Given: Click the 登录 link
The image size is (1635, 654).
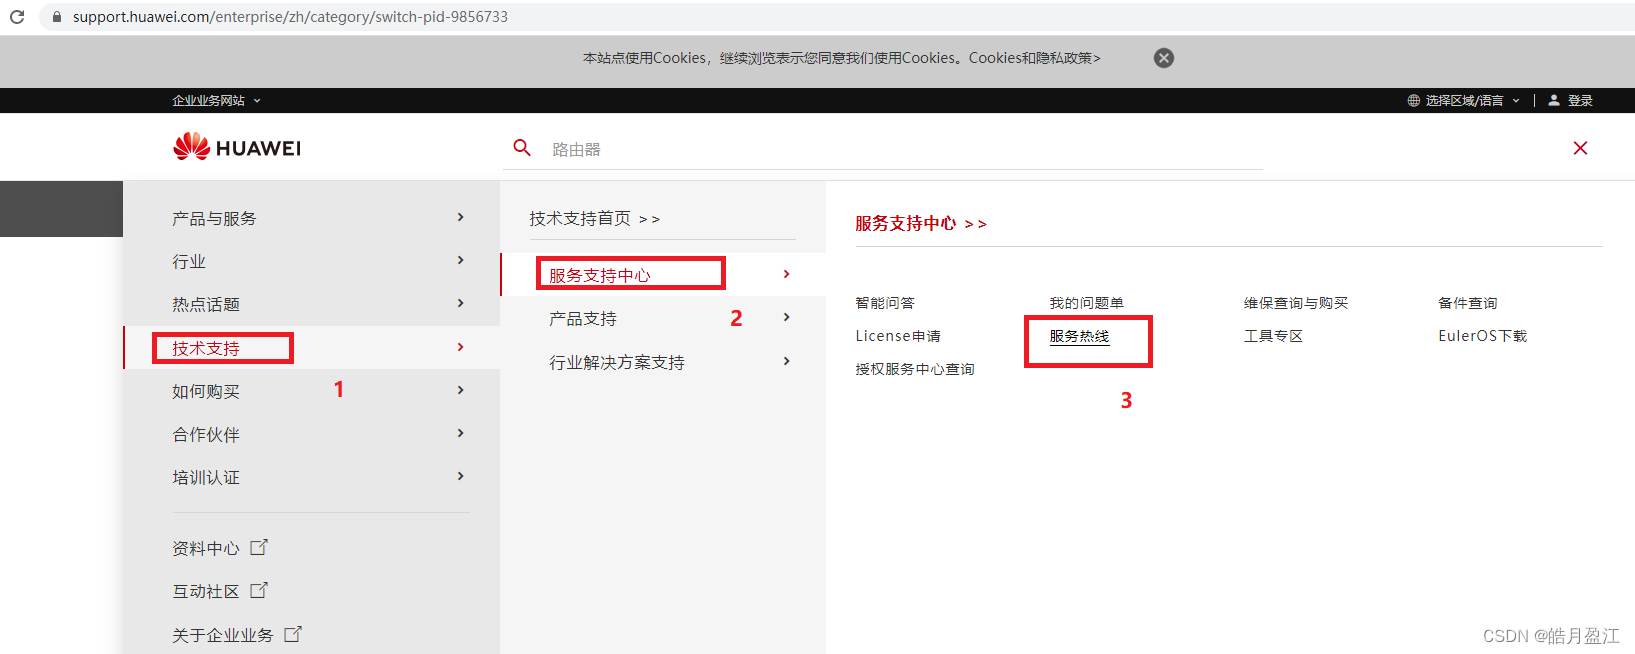Looking at the screenshot, I should [x=1580, y=101].
